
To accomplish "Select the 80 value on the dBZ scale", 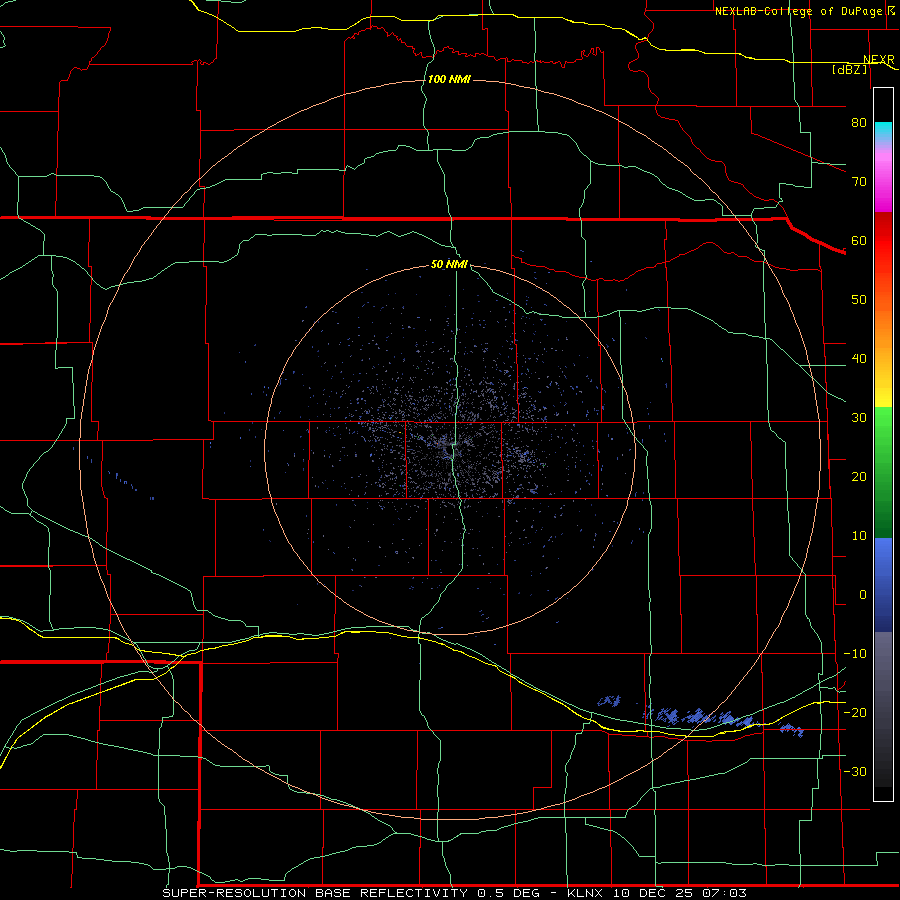I will [859, 122].
